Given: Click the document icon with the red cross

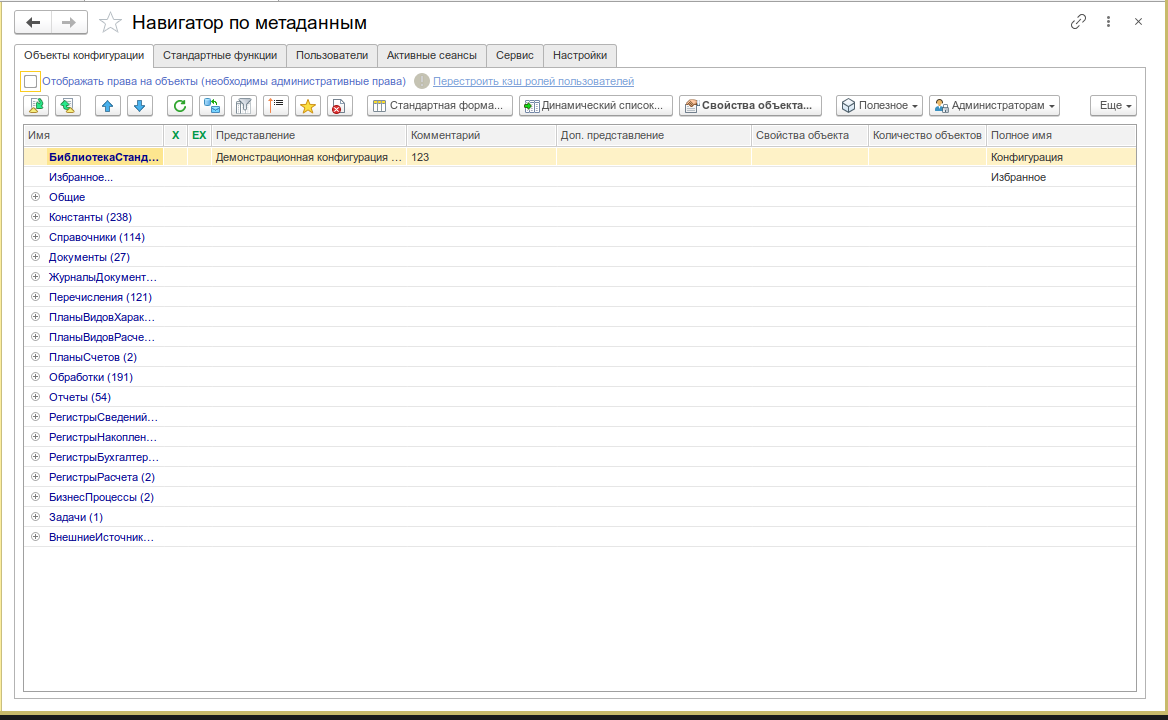Looking at the screenshot, I should click(x=339, y=106).
